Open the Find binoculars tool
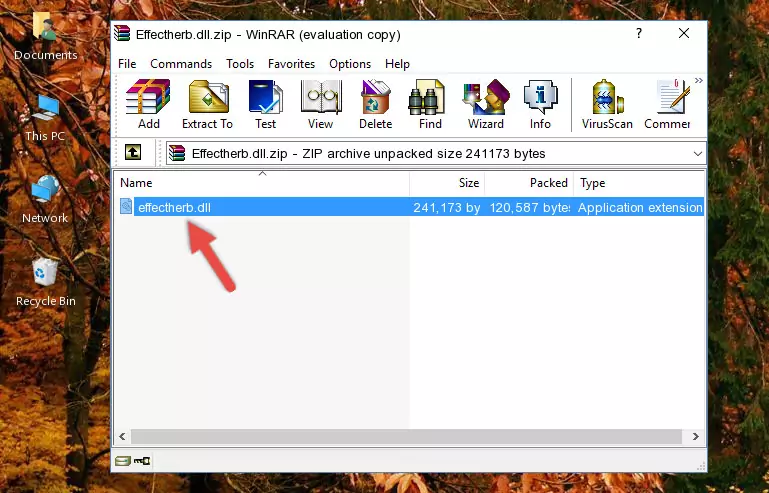Screen dimensions: 769x493 pyautogui.click(x=430, y=104)
